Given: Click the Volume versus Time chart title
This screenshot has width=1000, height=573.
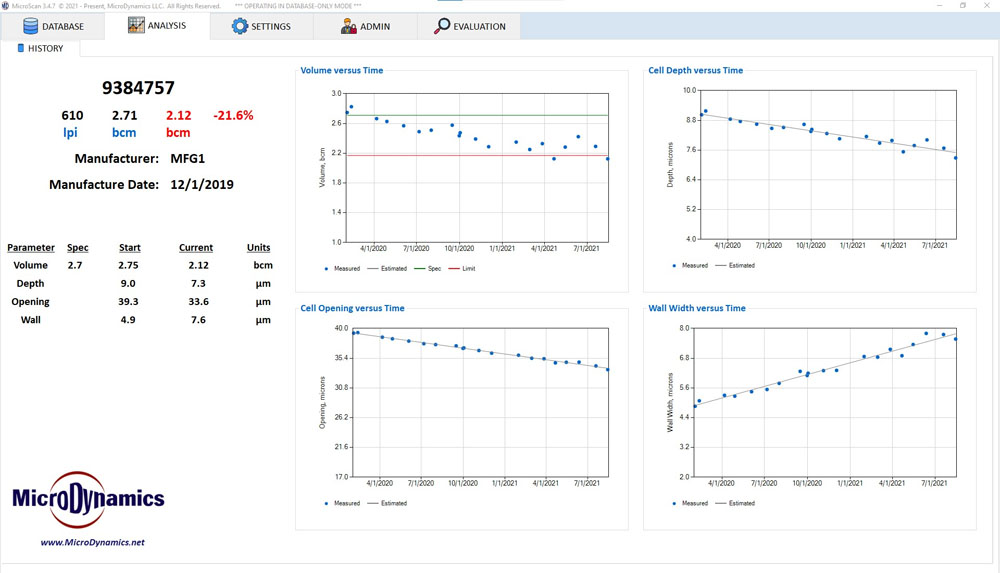Looking at the screenshot, I should point(342,71).
